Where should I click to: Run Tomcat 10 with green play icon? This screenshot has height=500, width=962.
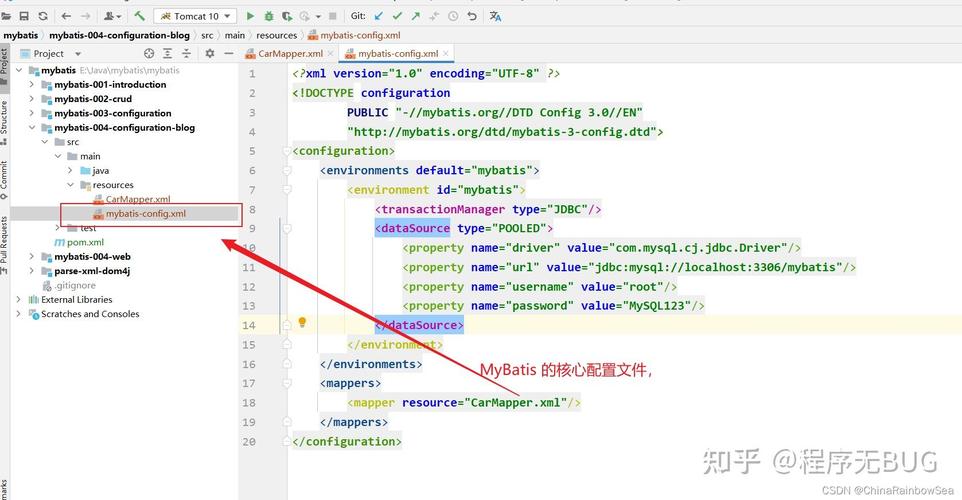click(x=250, y=16)
